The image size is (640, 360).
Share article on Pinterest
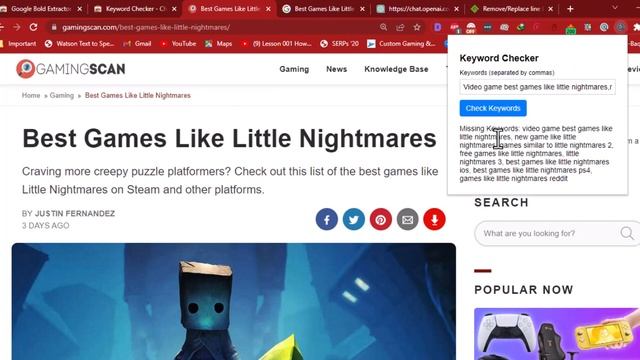(x=380, y=220)
